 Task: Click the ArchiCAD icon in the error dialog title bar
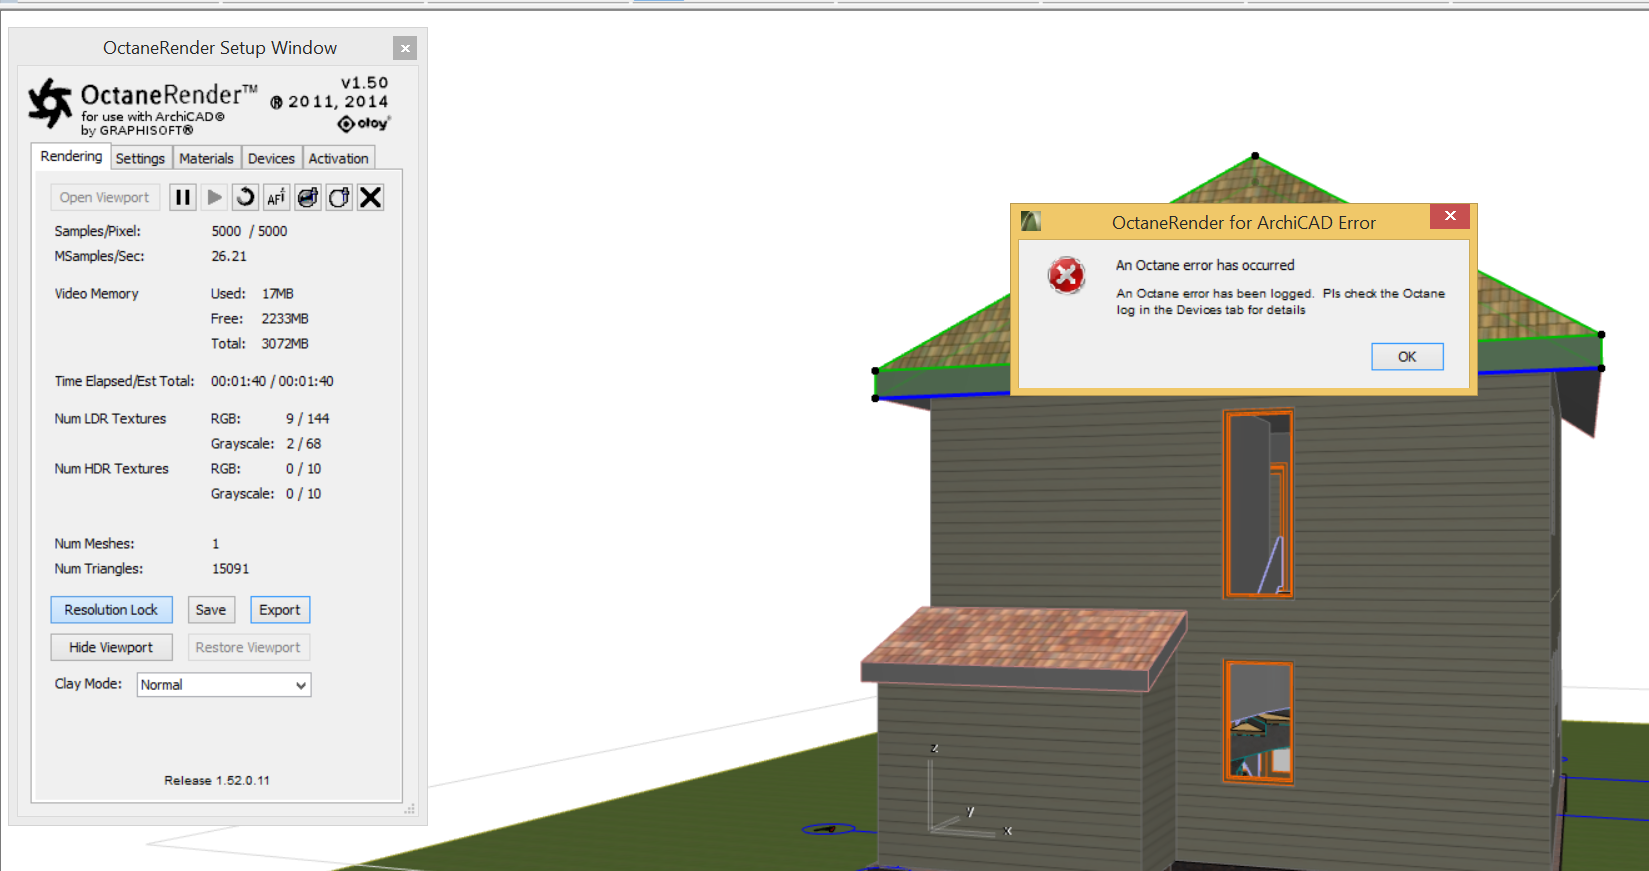(1031, 221)
